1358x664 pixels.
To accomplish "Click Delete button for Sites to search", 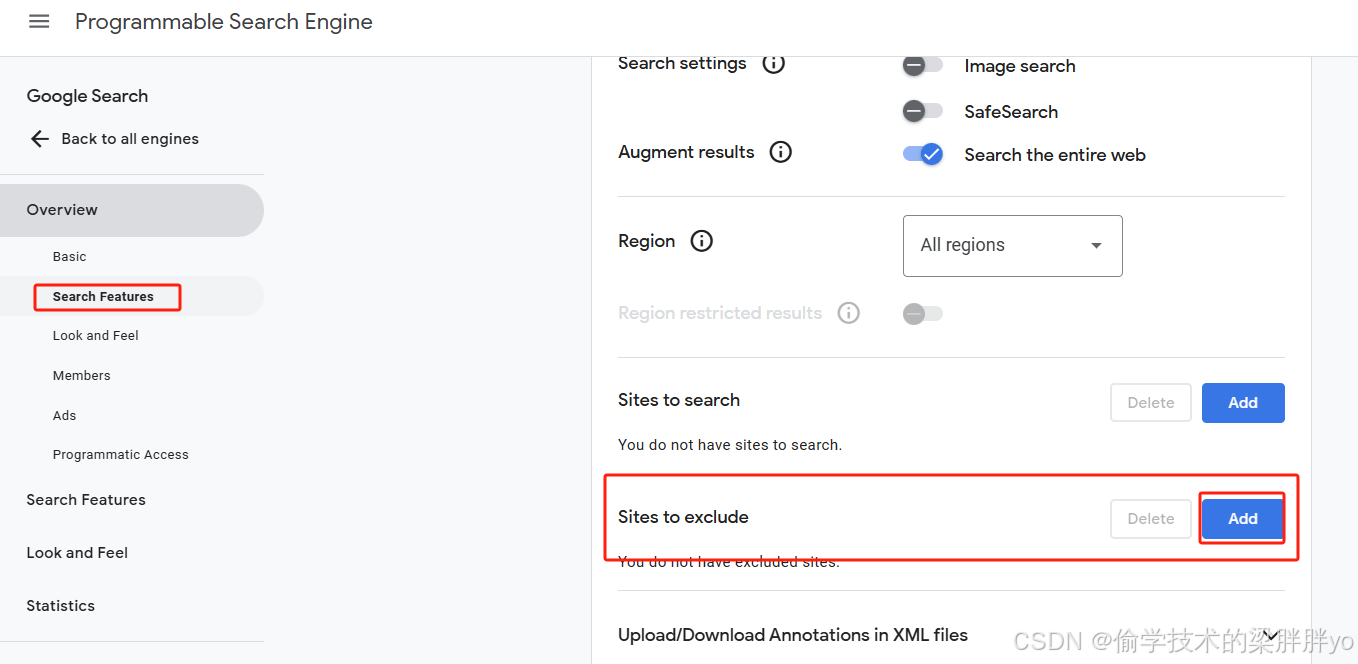I will [1151, 402].
